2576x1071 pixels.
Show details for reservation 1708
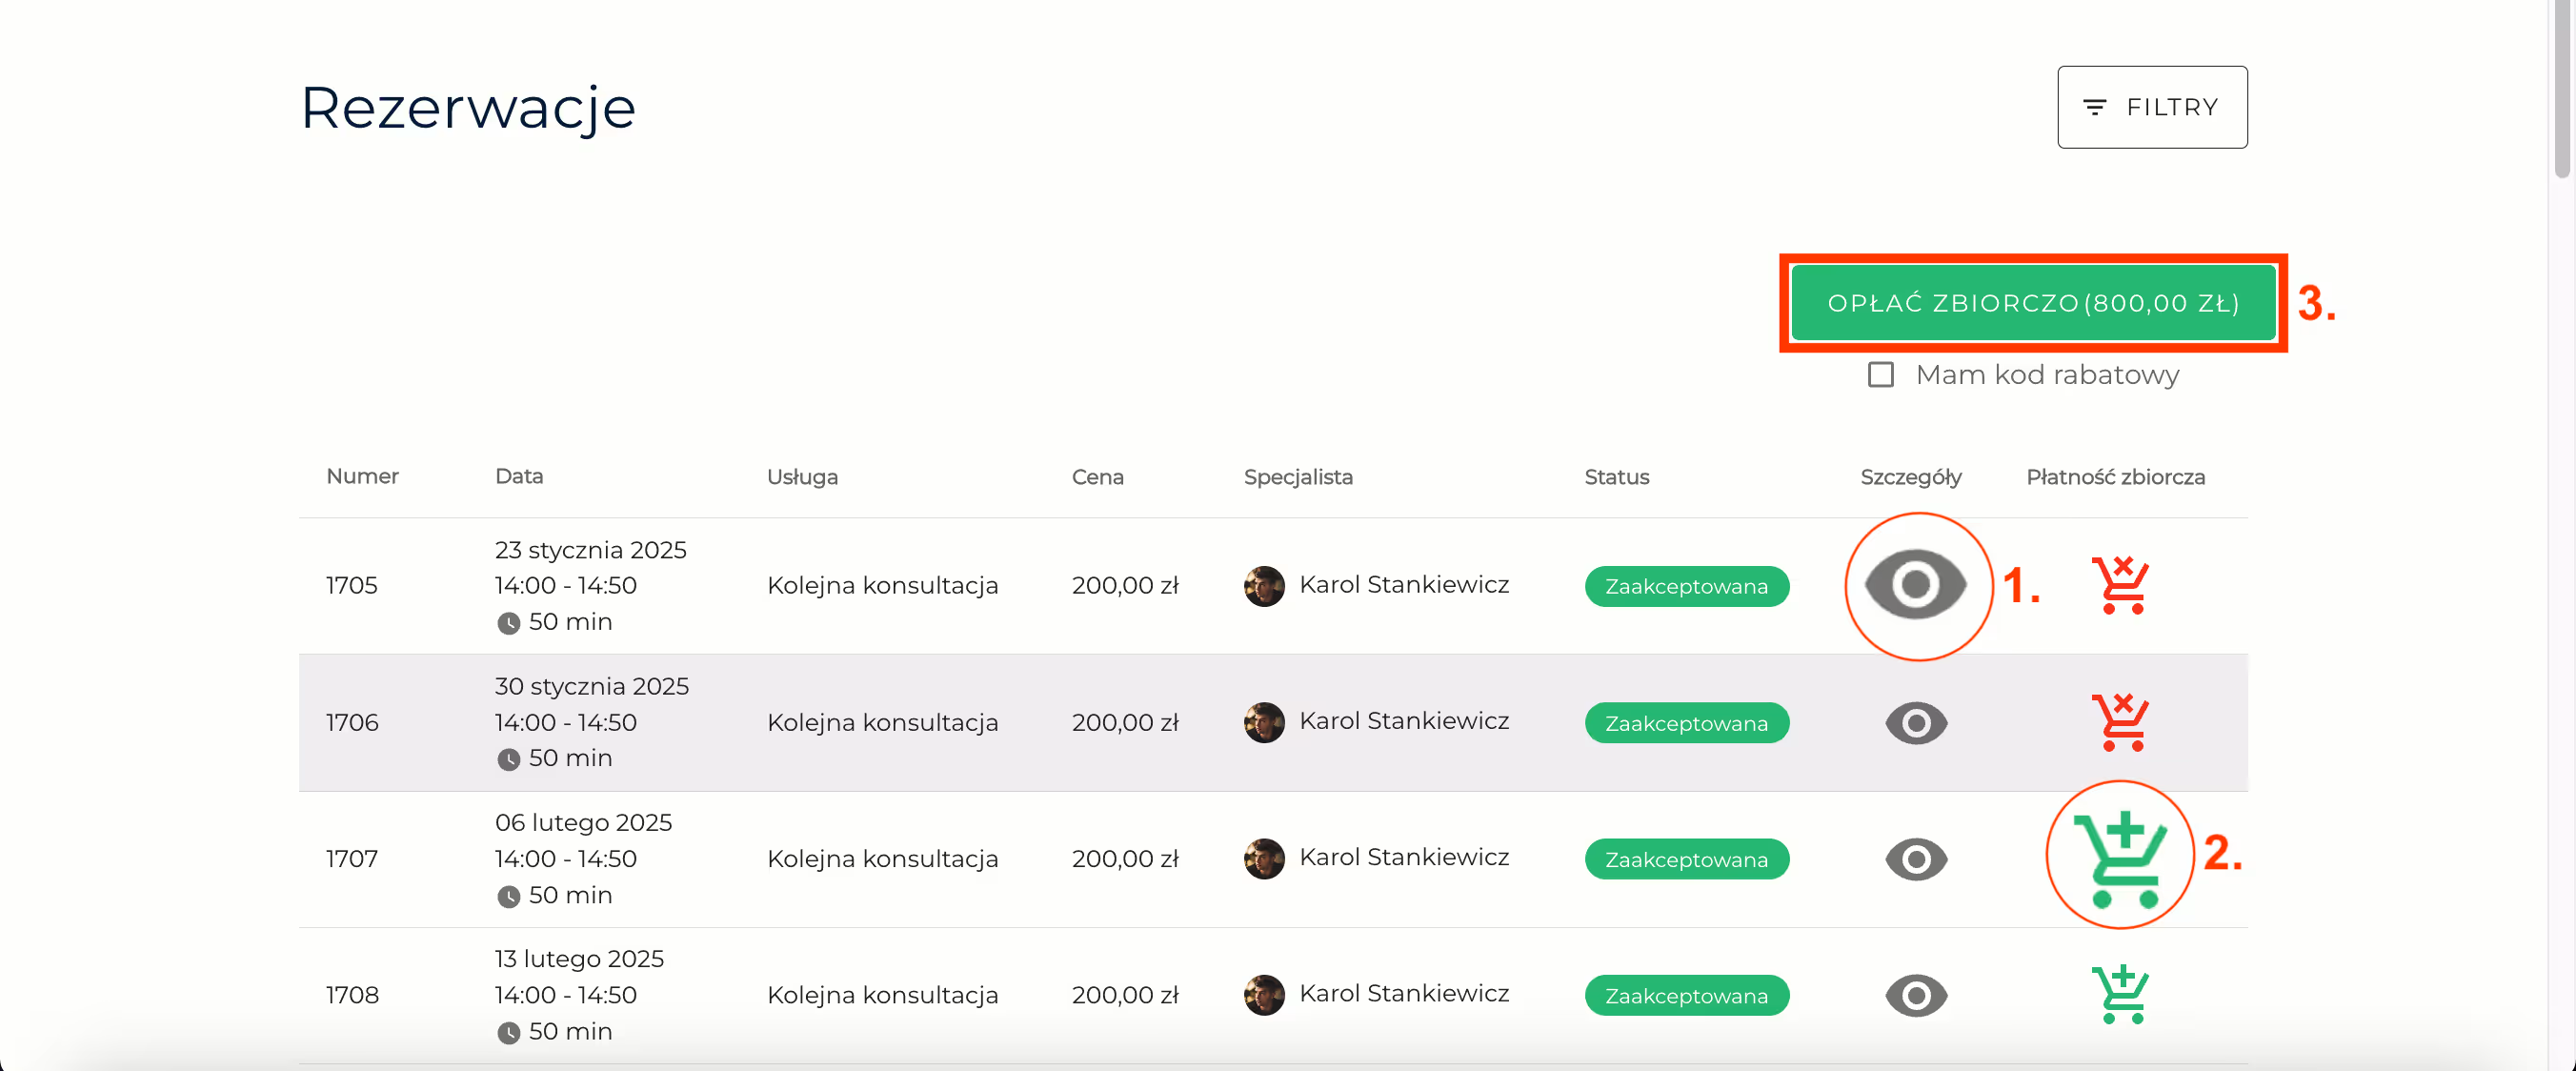1915,995
